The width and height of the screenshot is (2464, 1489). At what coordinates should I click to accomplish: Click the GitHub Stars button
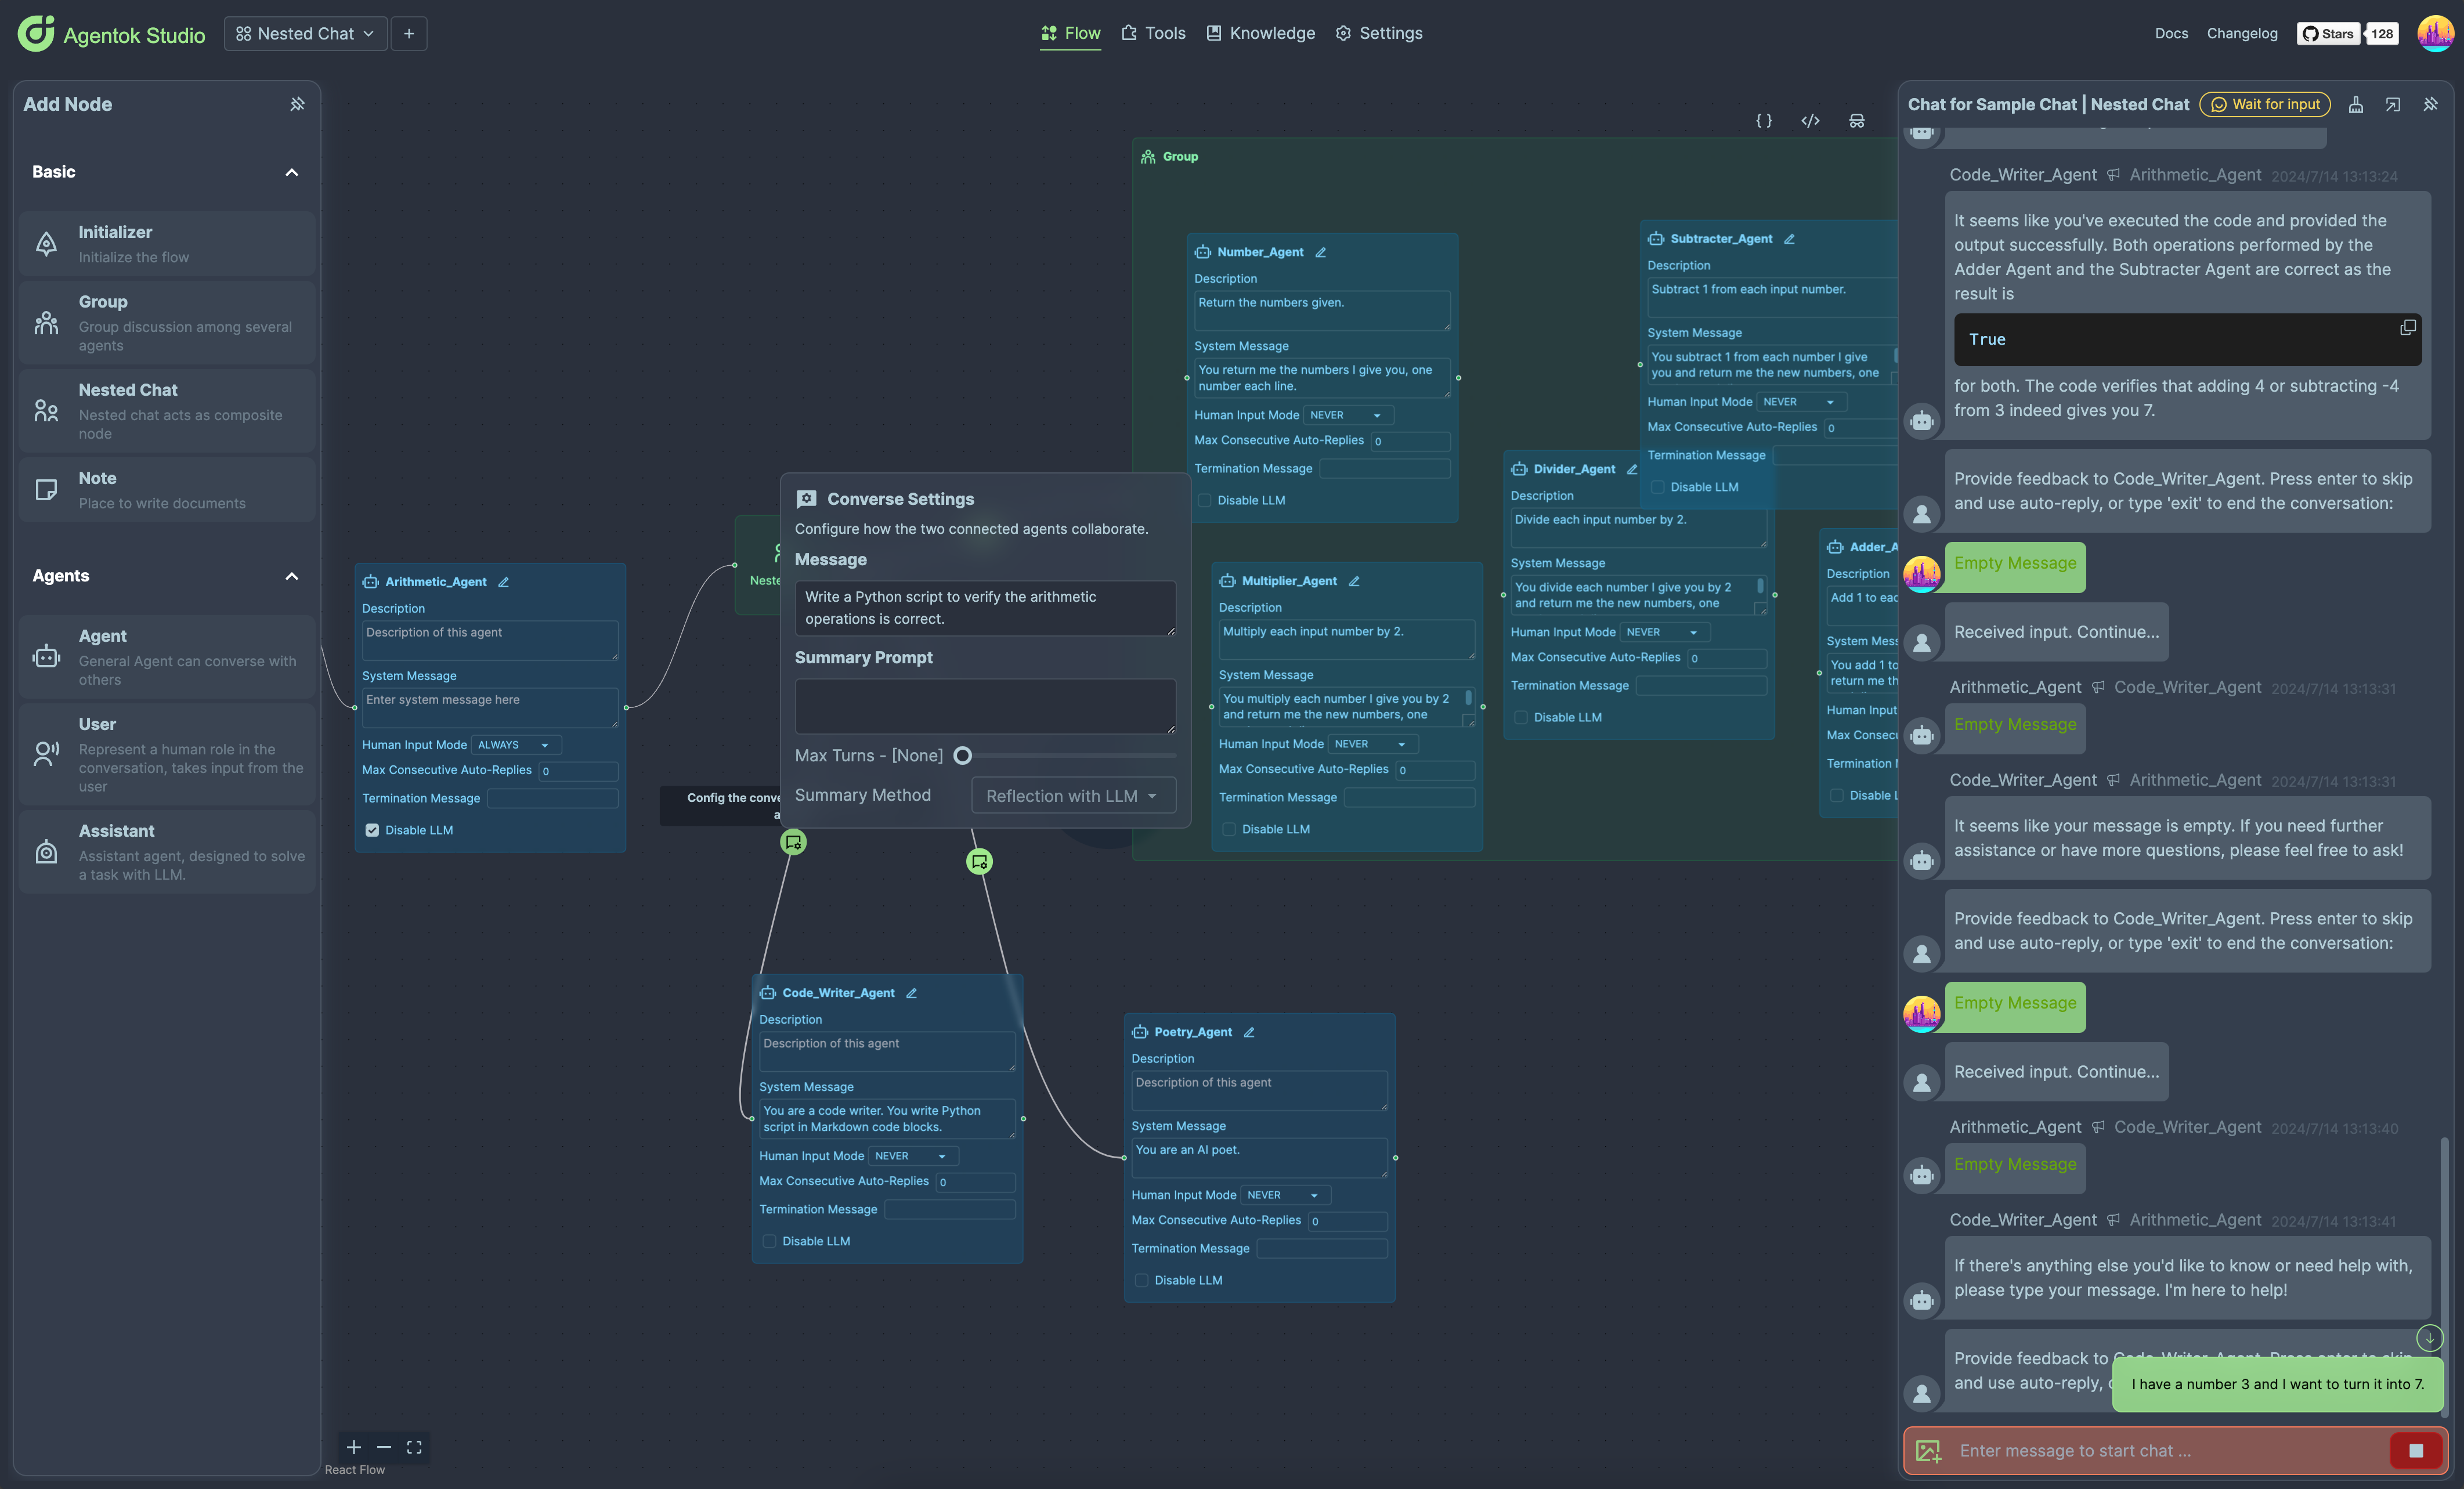[x=2328, y=33]
